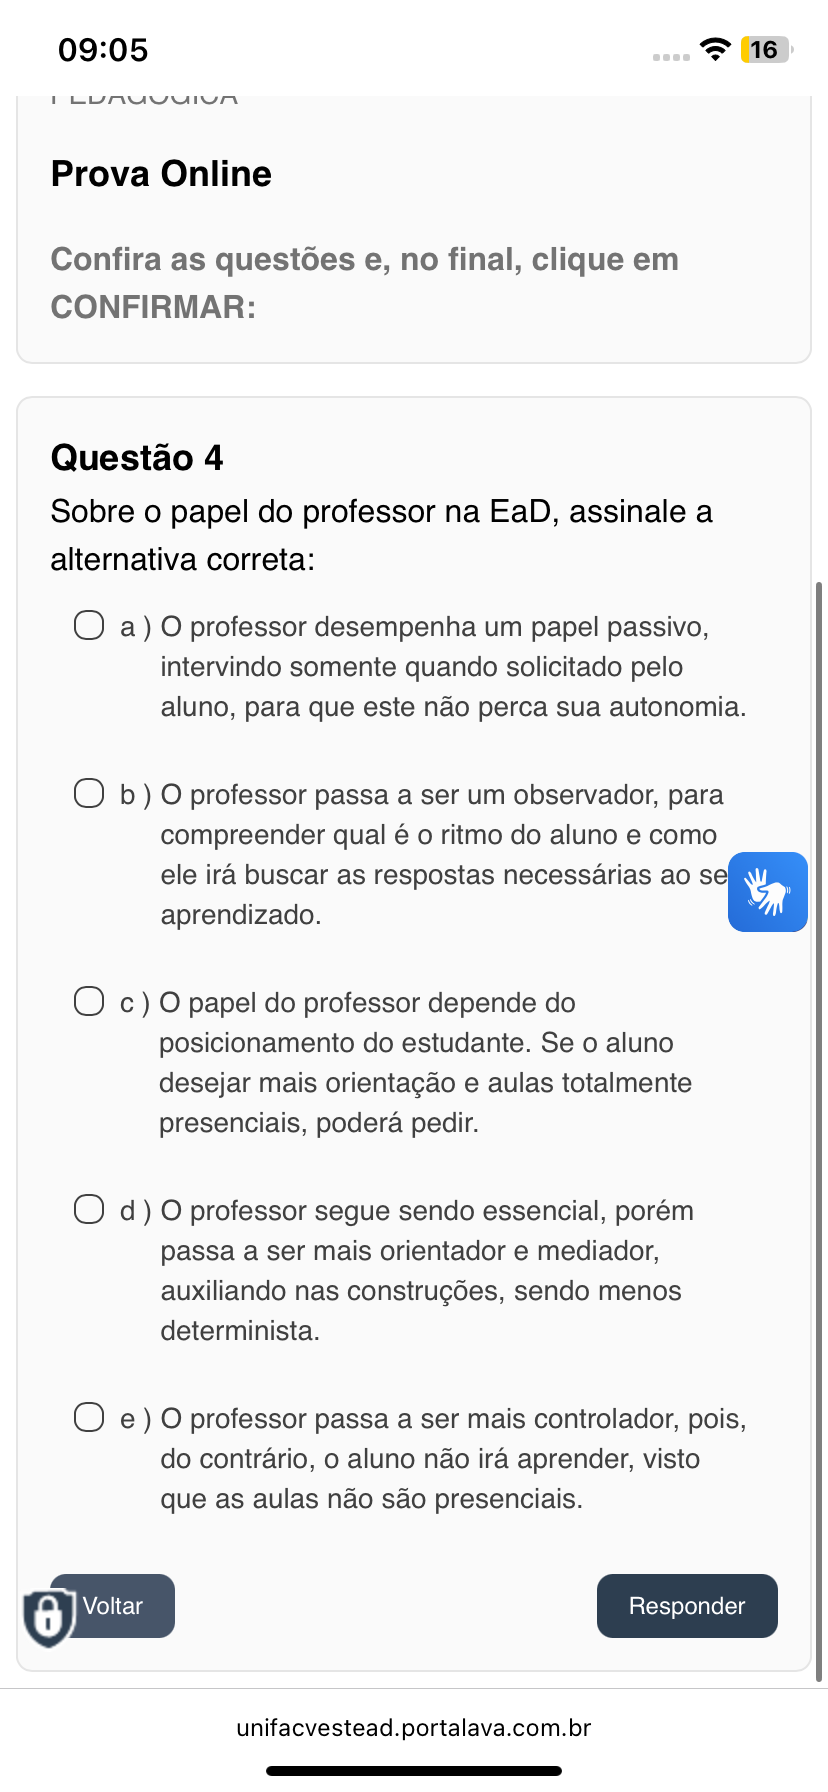The height and width of the screenshot is (1792, 828).
Task: Open the sign language accessibility icon
Action: coord(768,892)
